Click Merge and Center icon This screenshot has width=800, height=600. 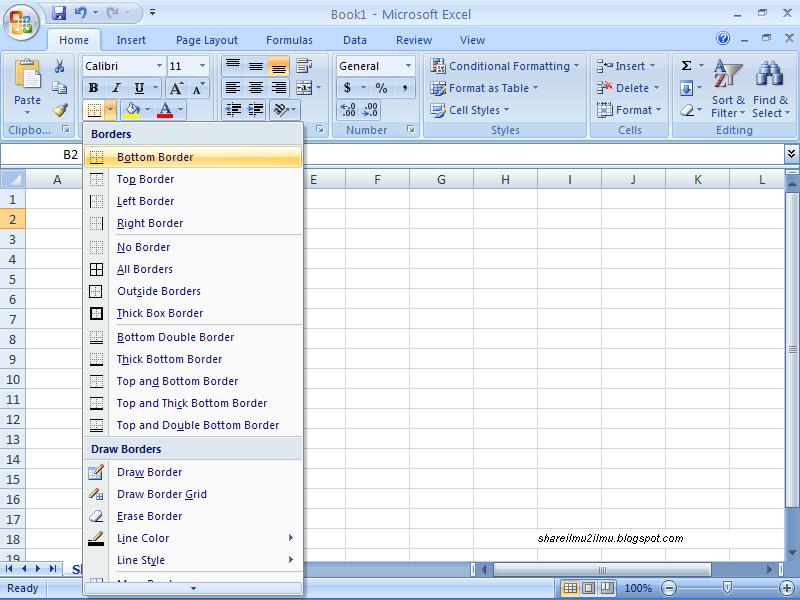pos(304,88)
